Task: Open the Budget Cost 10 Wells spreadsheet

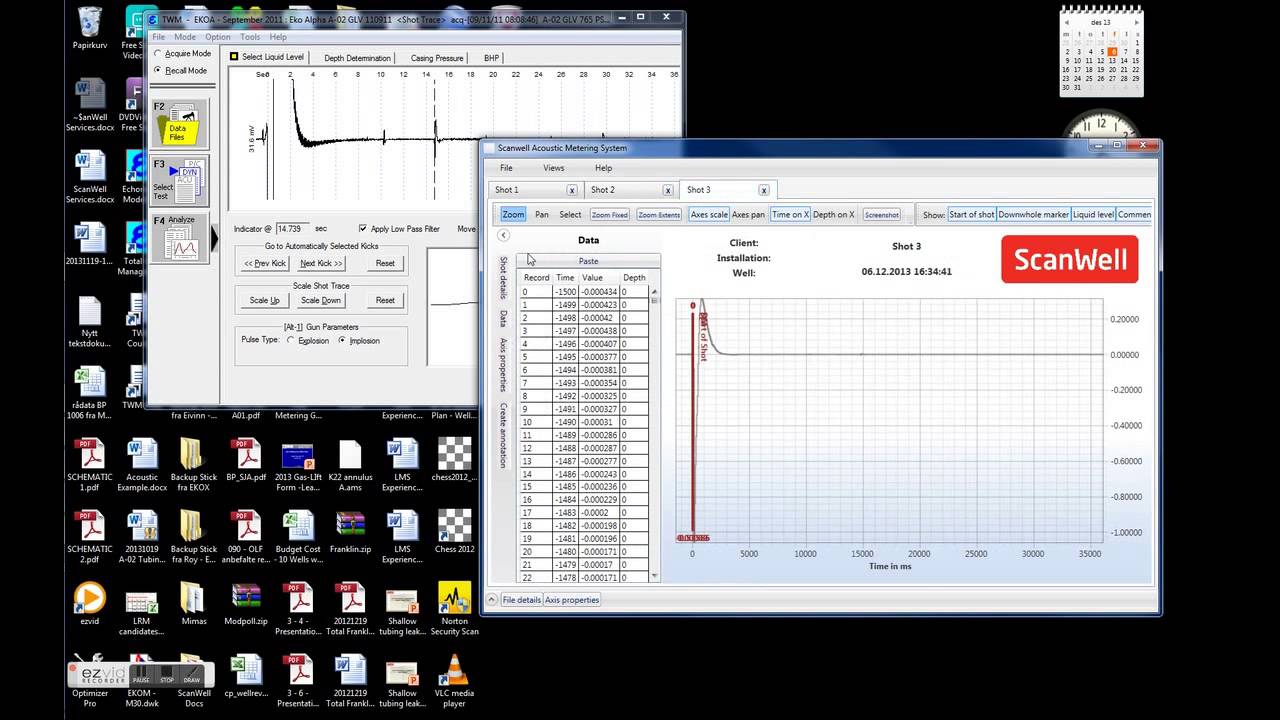Action: pyautogui.click(x=298, y=538)
